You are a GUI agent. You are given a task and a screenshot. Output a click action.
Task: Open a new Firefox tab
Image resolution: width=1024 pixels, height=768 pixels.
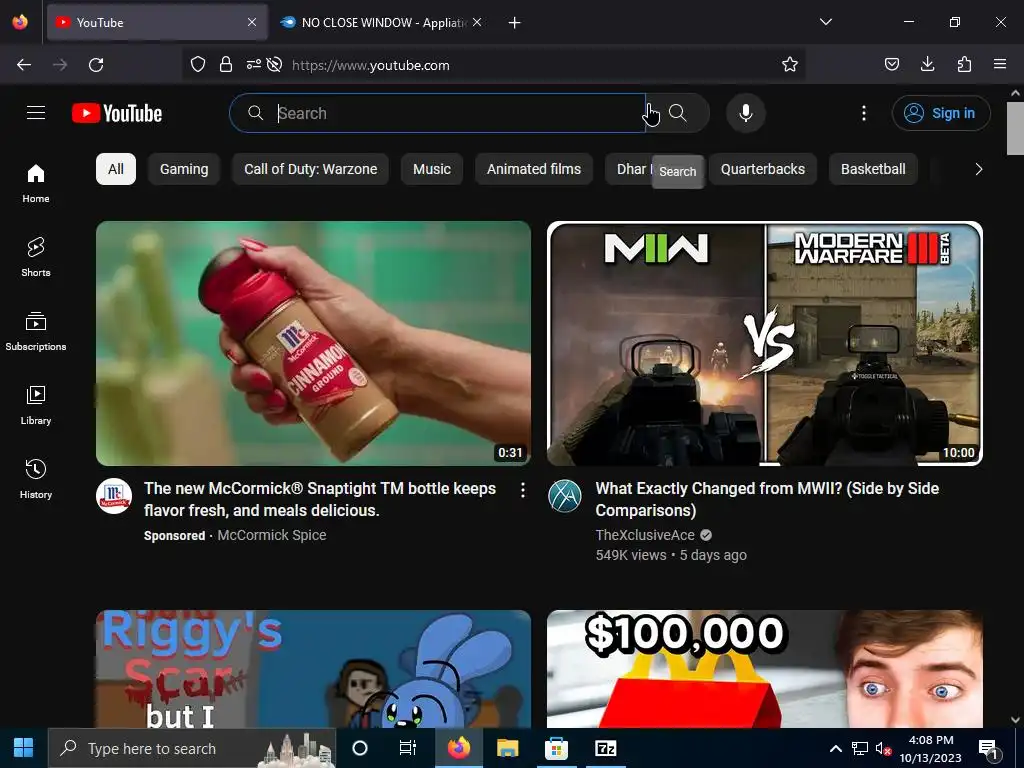point(515,23)
